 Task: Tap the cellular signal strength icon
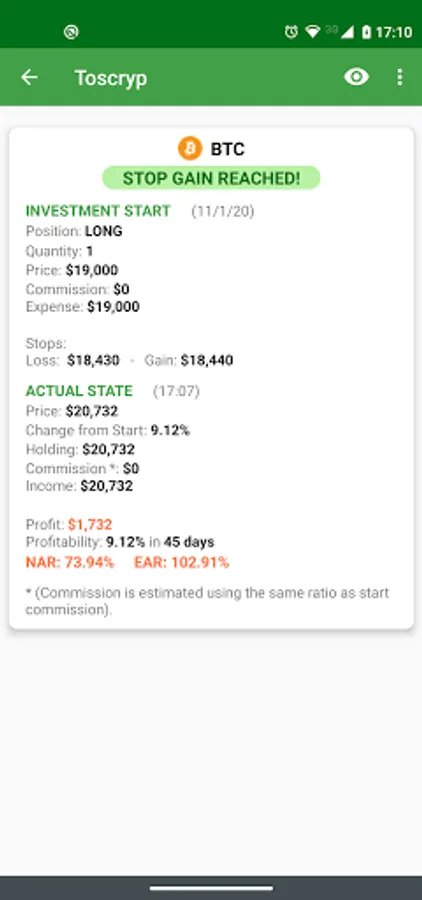[347, 32]
